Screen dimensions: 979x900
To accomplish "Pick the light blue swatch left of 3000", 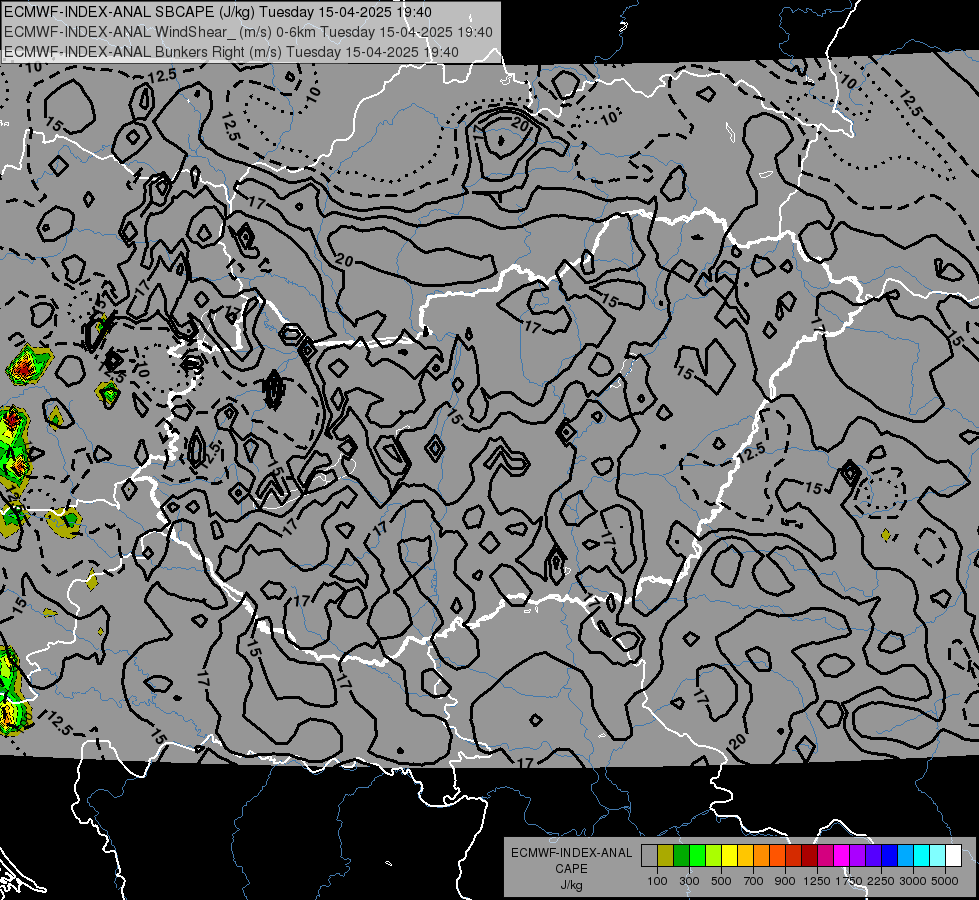I will 905,856.
